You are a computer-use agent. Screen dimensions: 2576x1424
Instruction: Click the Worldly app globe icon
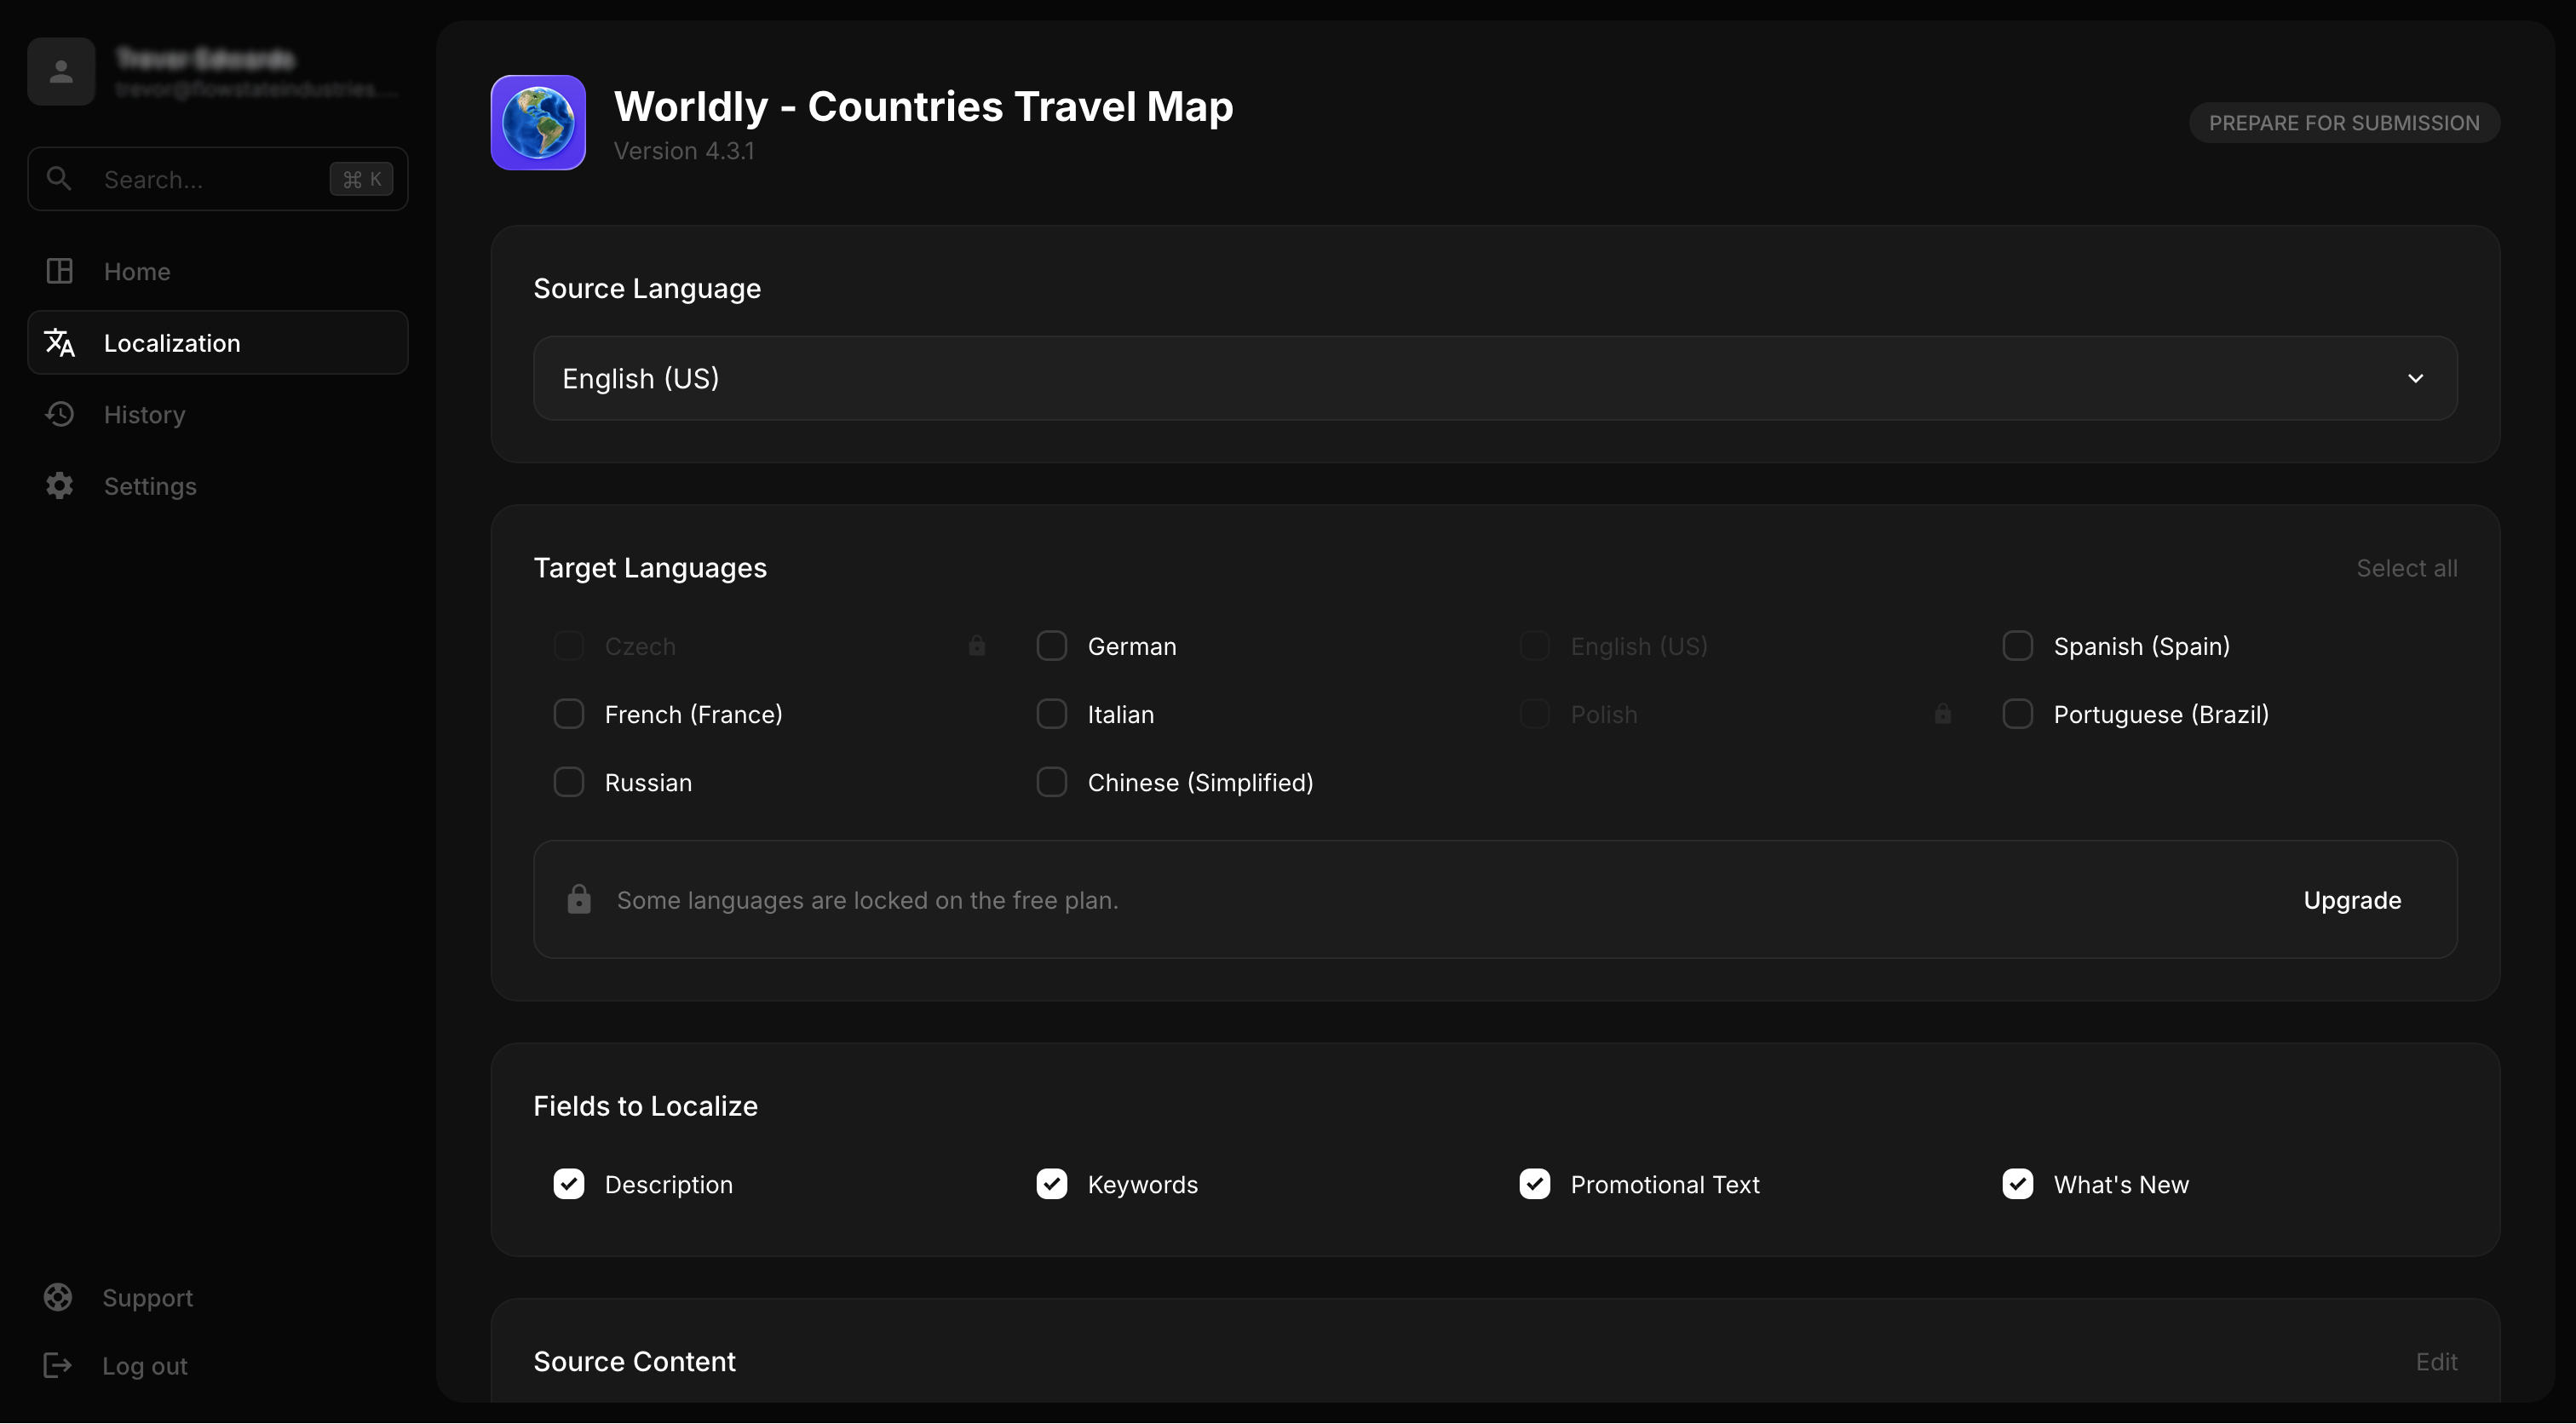pos(537,122)
